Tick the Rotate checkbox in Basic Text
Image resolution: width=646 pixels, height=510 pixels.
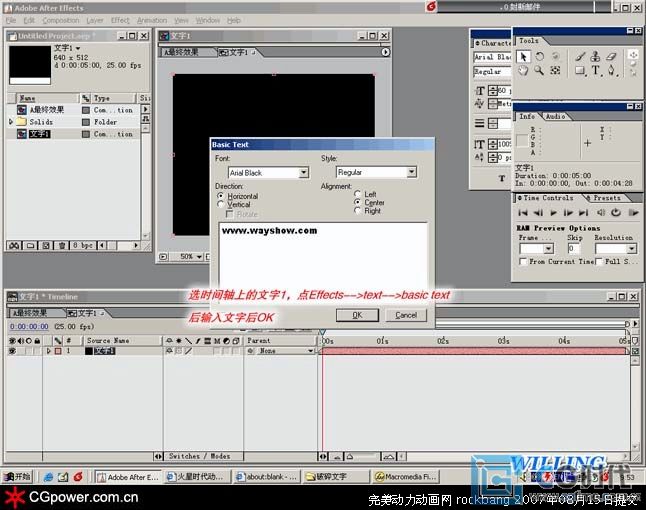[x=229, y=214]
